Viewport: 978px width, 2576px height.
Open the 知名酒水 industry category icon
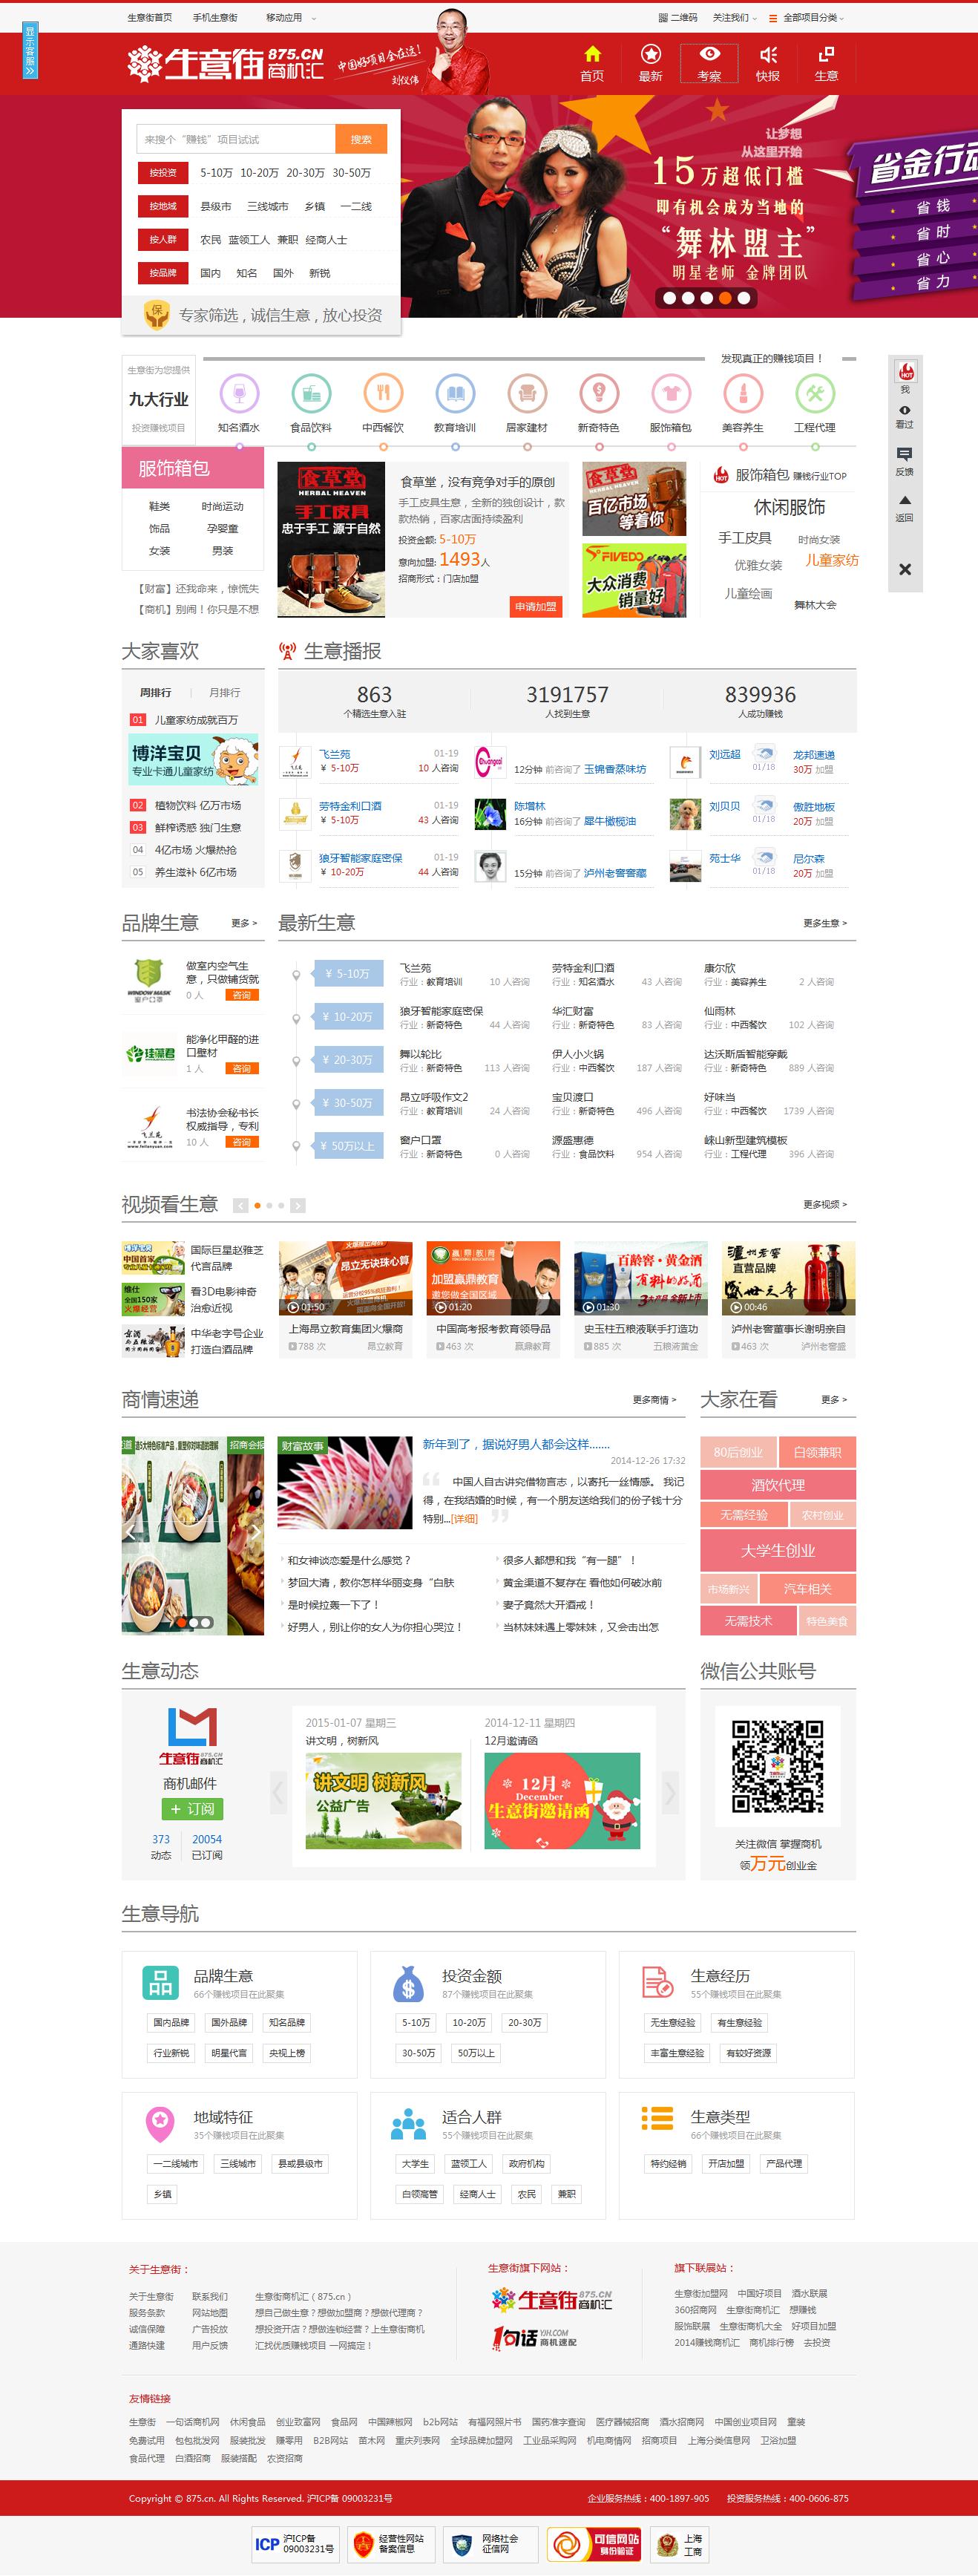click(239, 393)
